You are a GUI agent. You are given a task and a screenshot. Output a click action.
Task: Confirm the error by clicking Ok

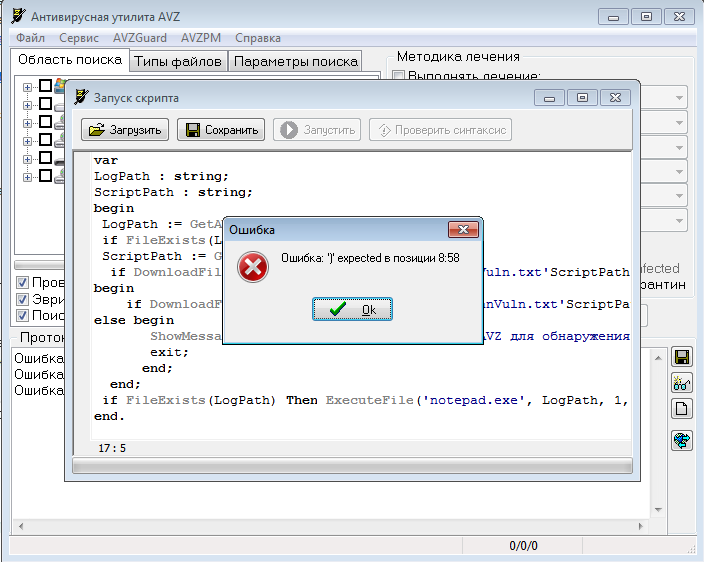click(x=351, y=310)
